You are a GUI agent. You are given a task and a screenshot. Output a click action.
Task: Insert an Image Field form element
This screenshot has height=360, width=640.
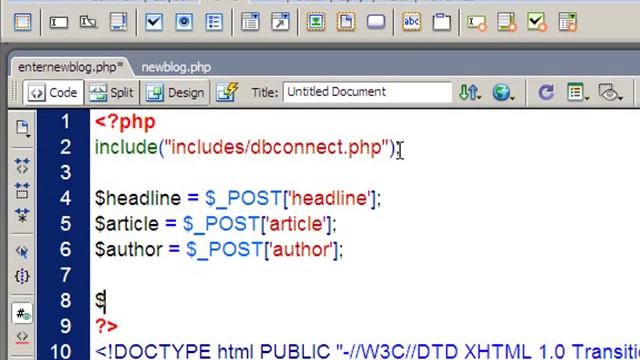316,22
